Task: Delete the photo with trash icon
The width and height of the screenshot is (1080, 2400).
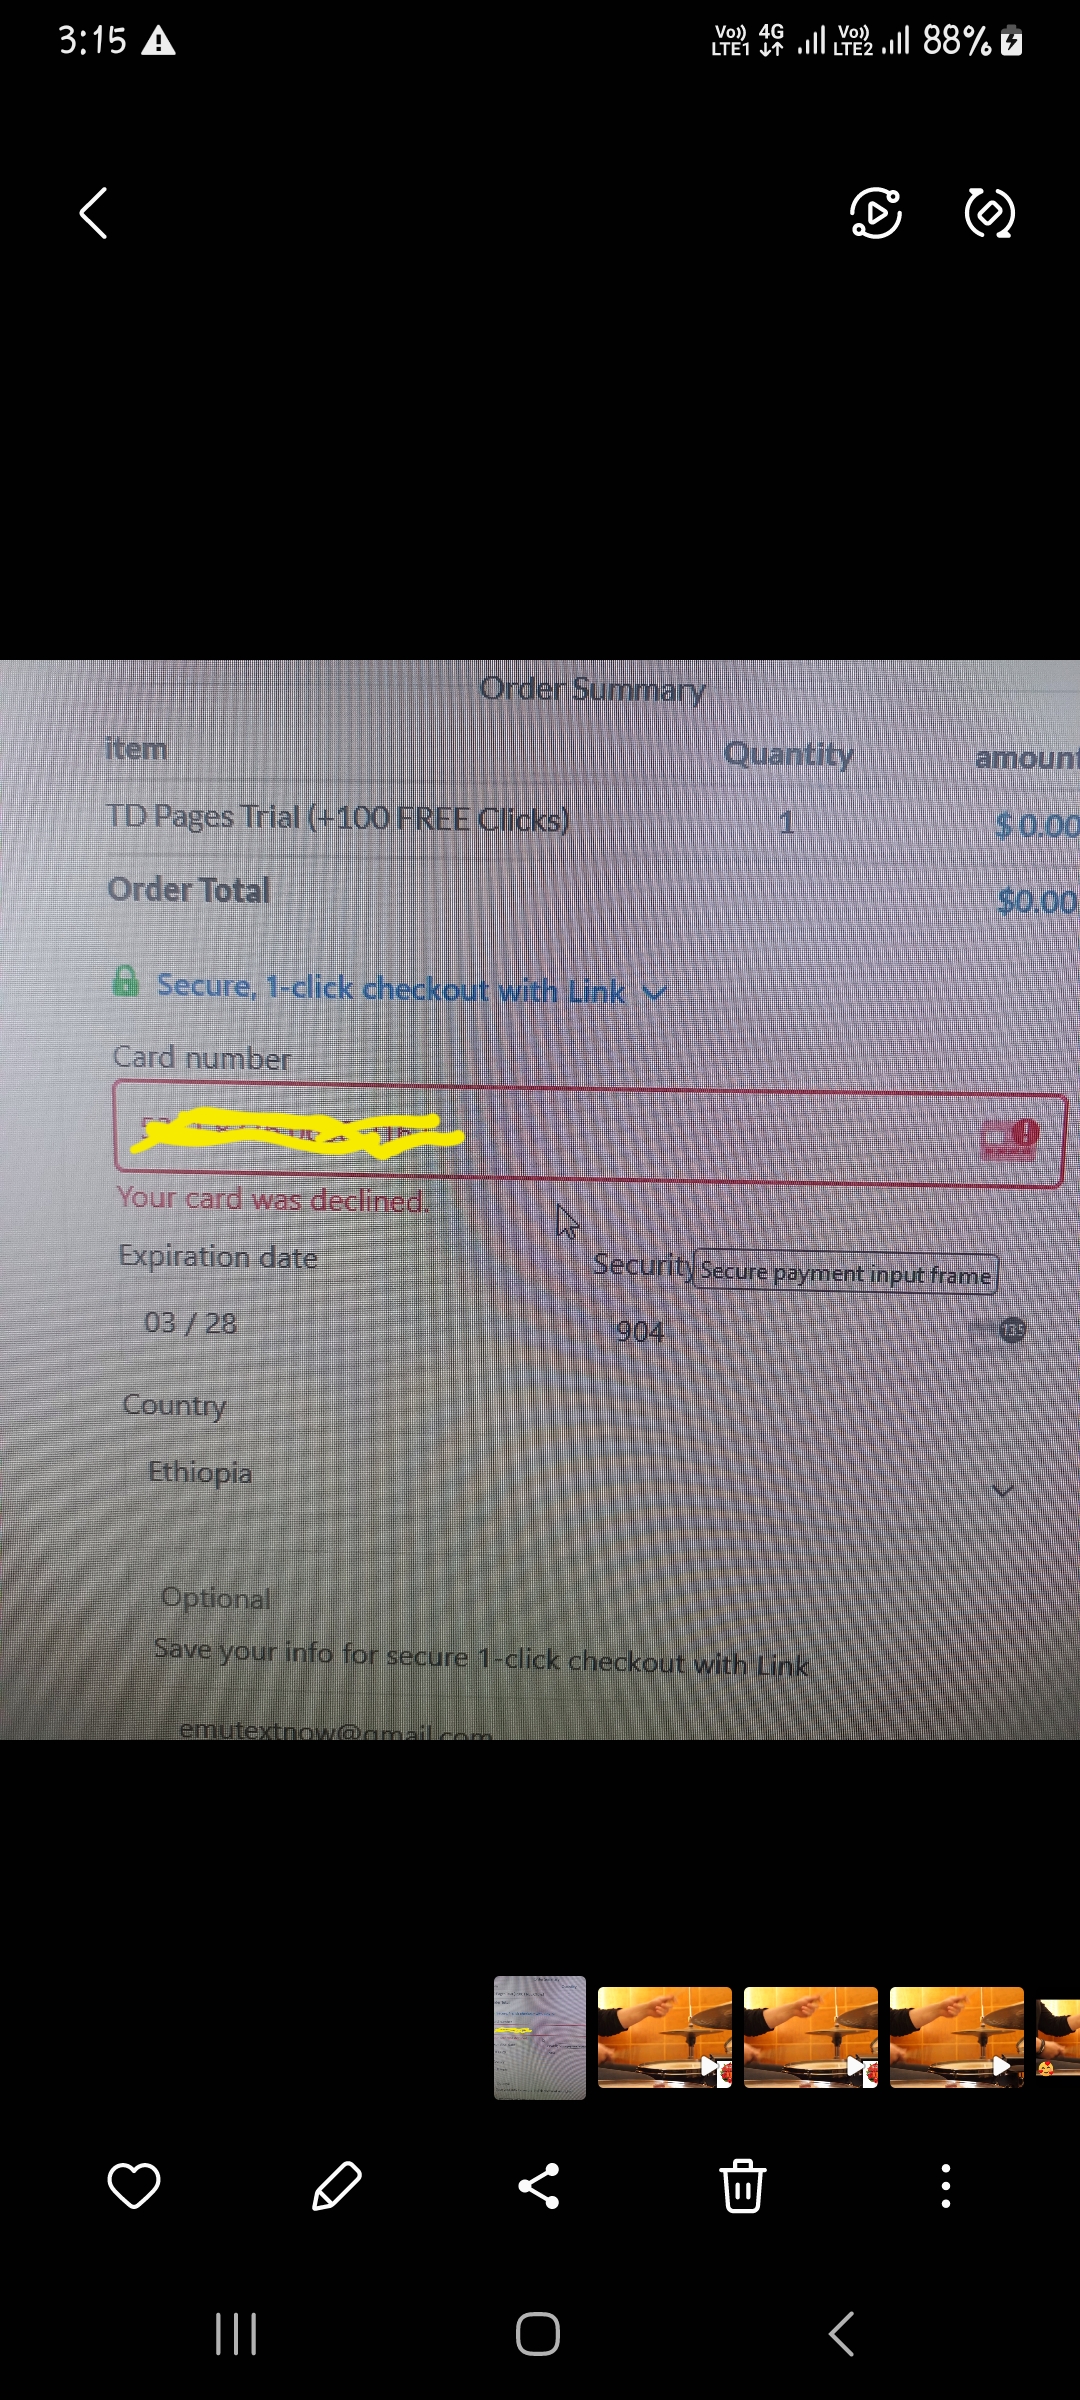Action: 743,2185
